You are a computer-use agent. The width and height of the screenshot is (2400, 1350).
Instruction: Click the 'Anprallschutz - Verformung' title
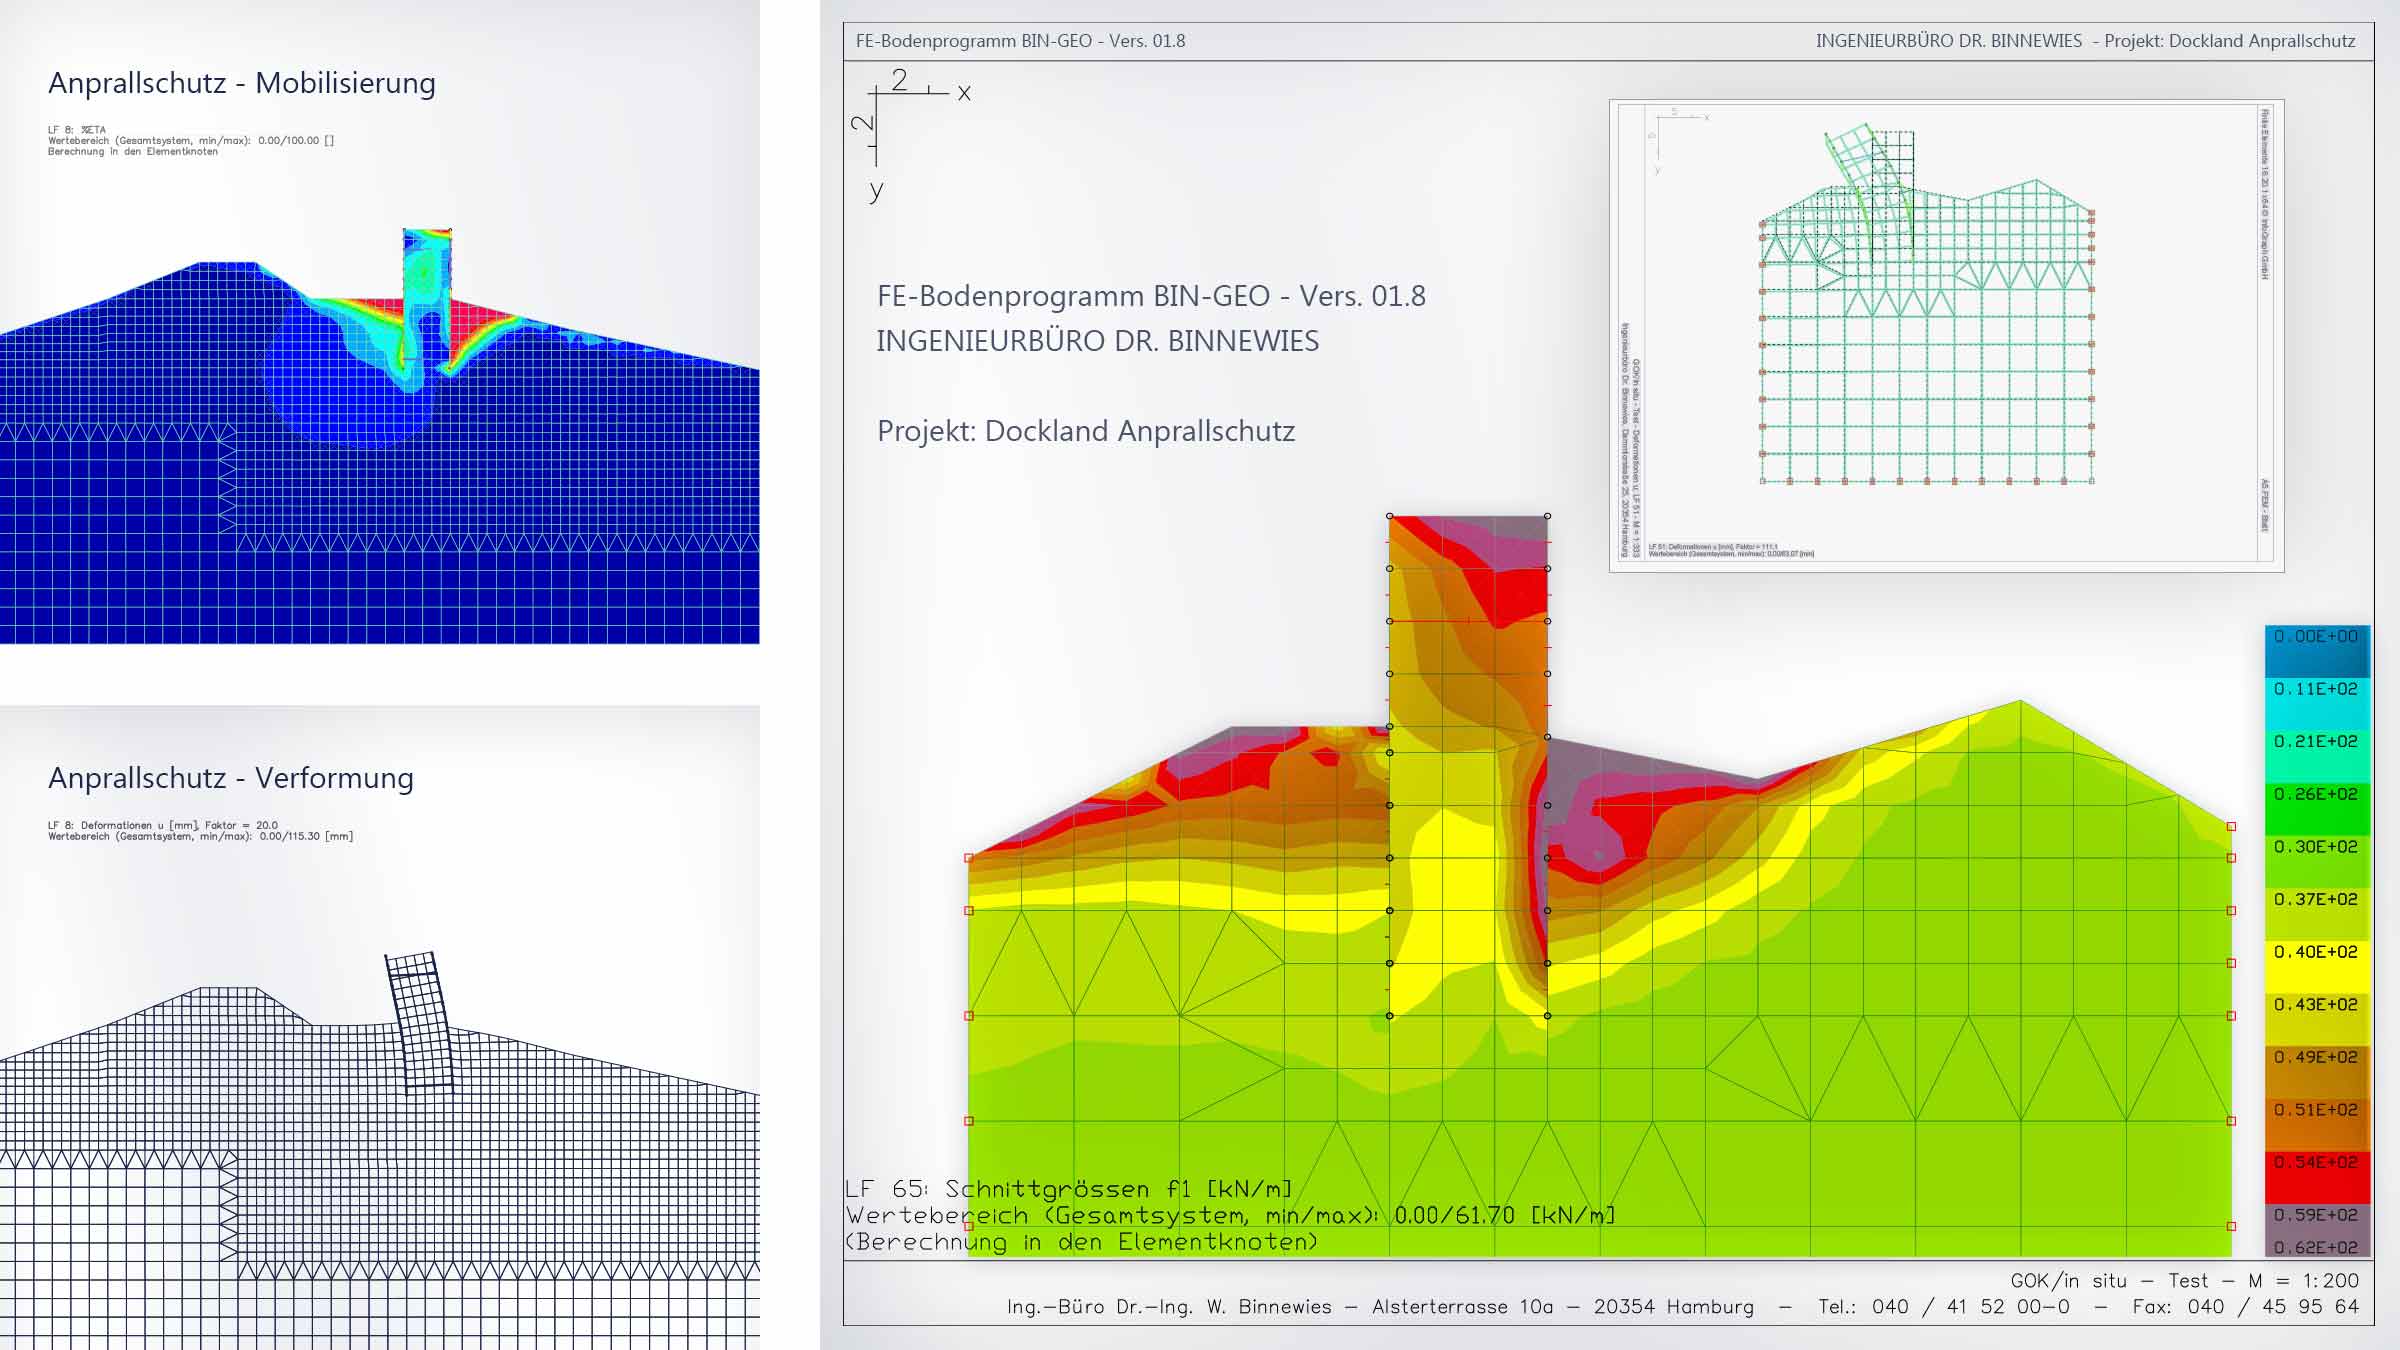[x=231, y=778]
